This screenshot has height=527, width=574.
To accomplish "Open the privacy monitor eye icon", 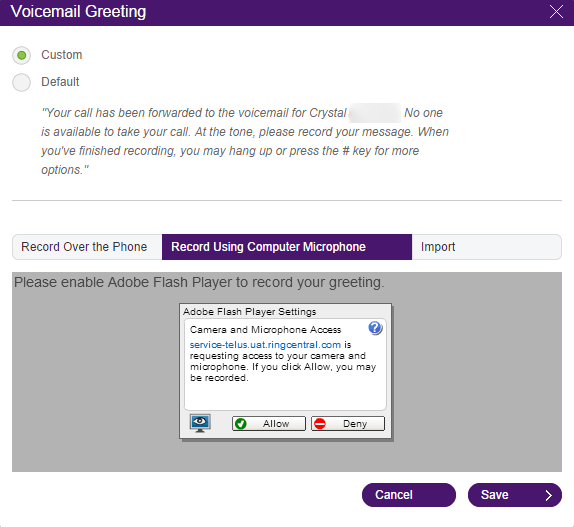I will [200, 423].
